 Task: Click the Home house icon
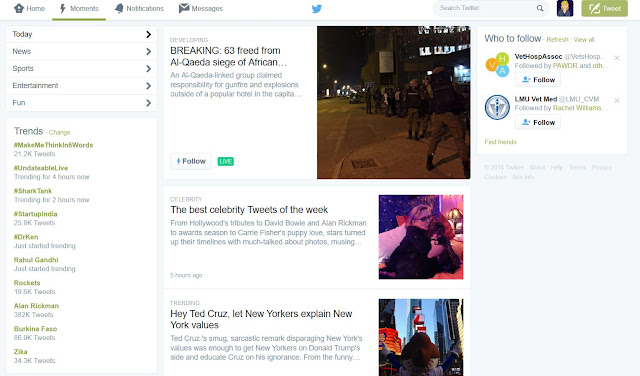(19, 8)
